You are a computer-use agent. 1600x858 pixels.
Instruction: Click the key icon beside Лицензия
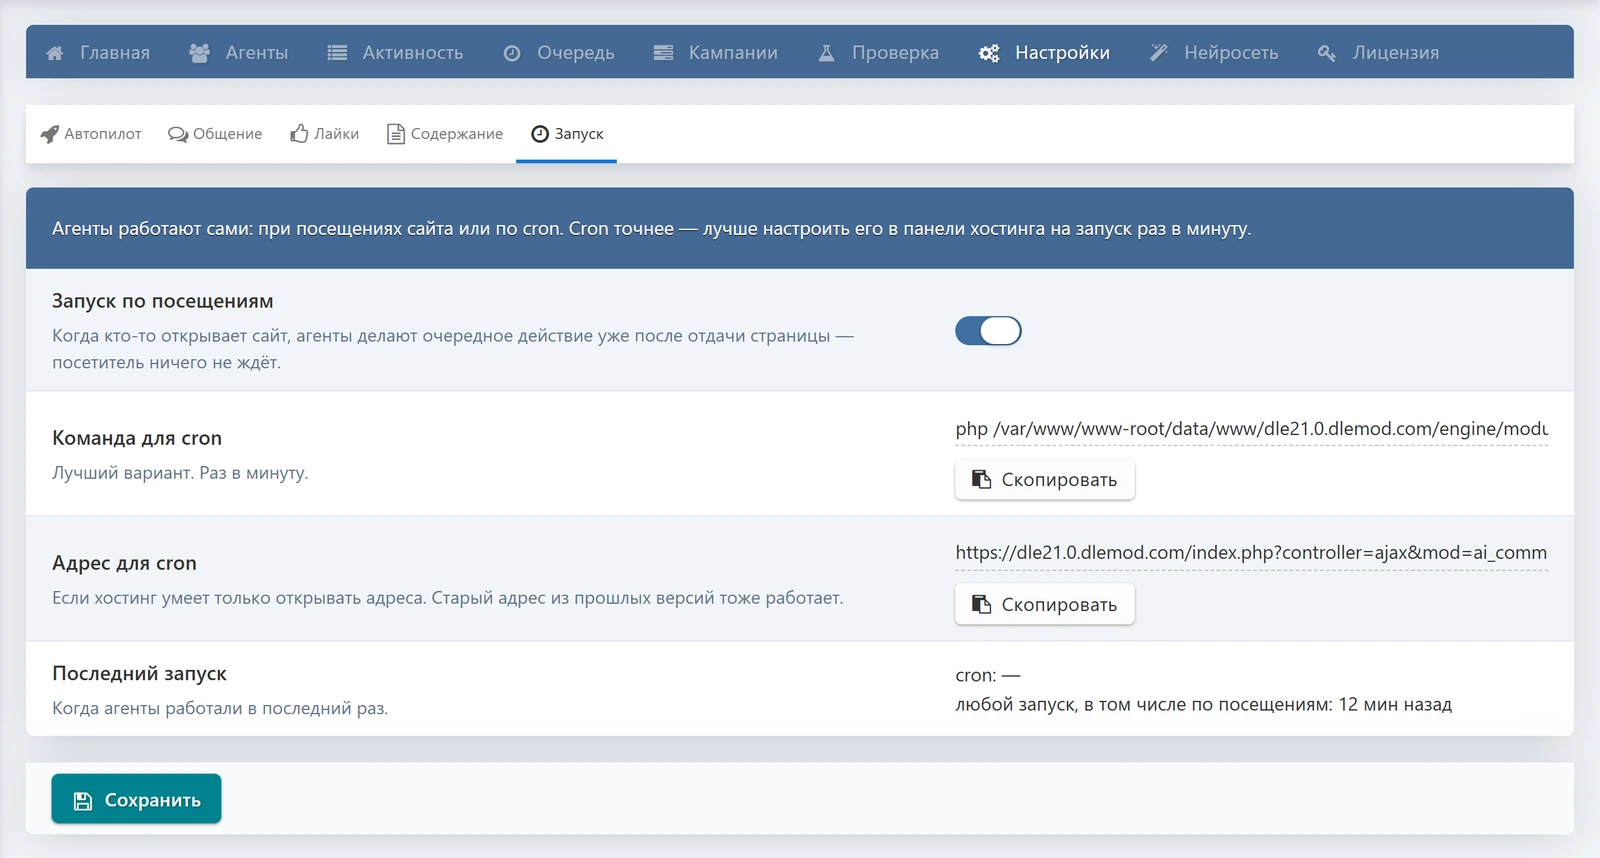coord(1327,53)
